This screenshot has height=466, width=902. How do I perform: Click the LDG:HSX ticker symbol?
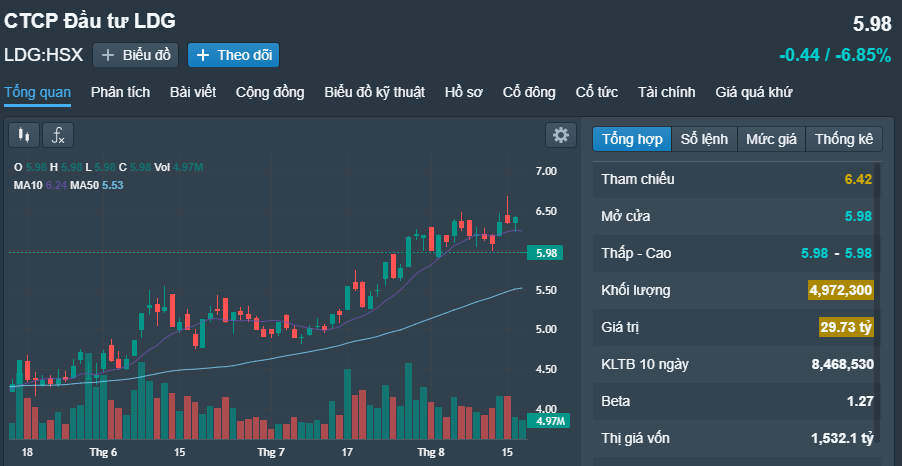(x=44, y=55)
